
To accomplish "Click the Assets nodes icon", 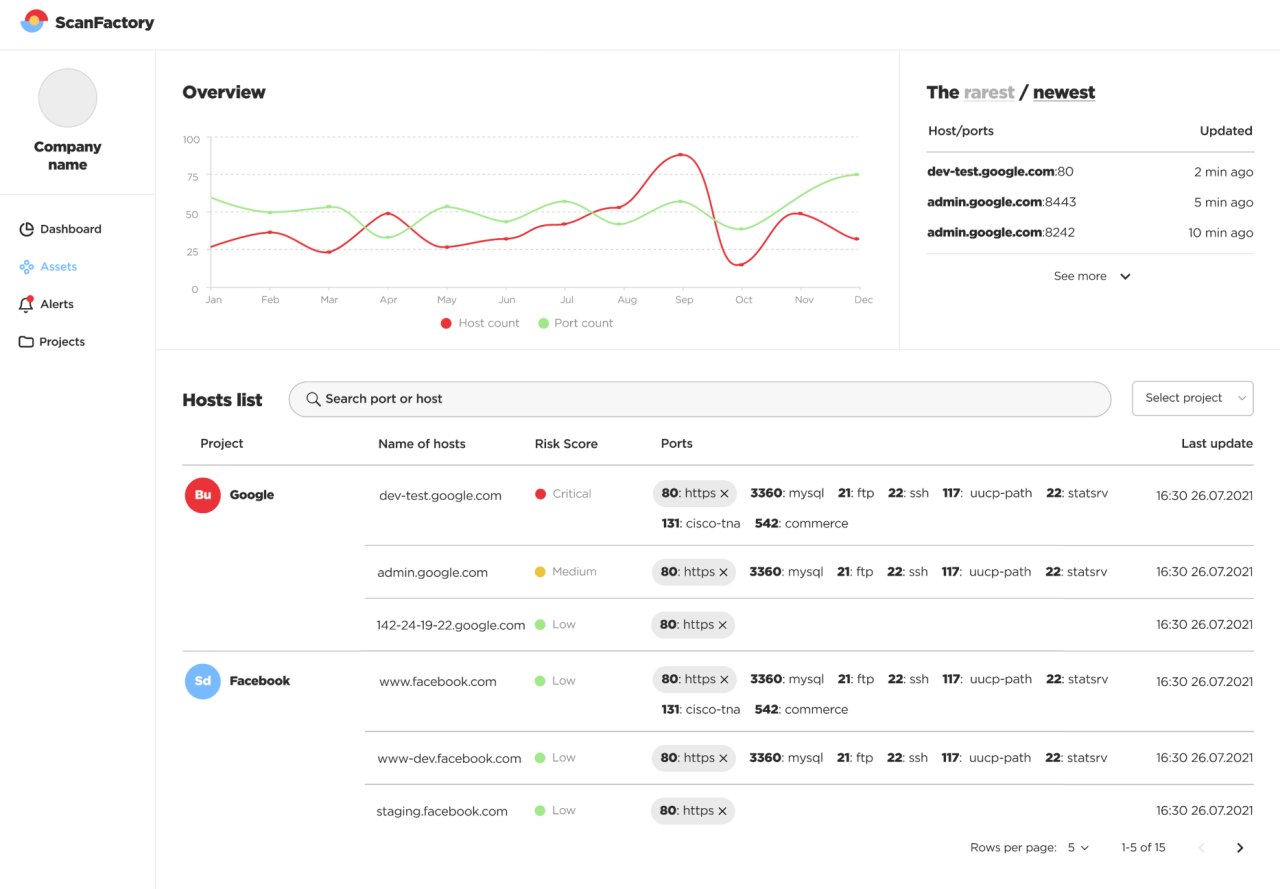I will [x=27, y=267].
